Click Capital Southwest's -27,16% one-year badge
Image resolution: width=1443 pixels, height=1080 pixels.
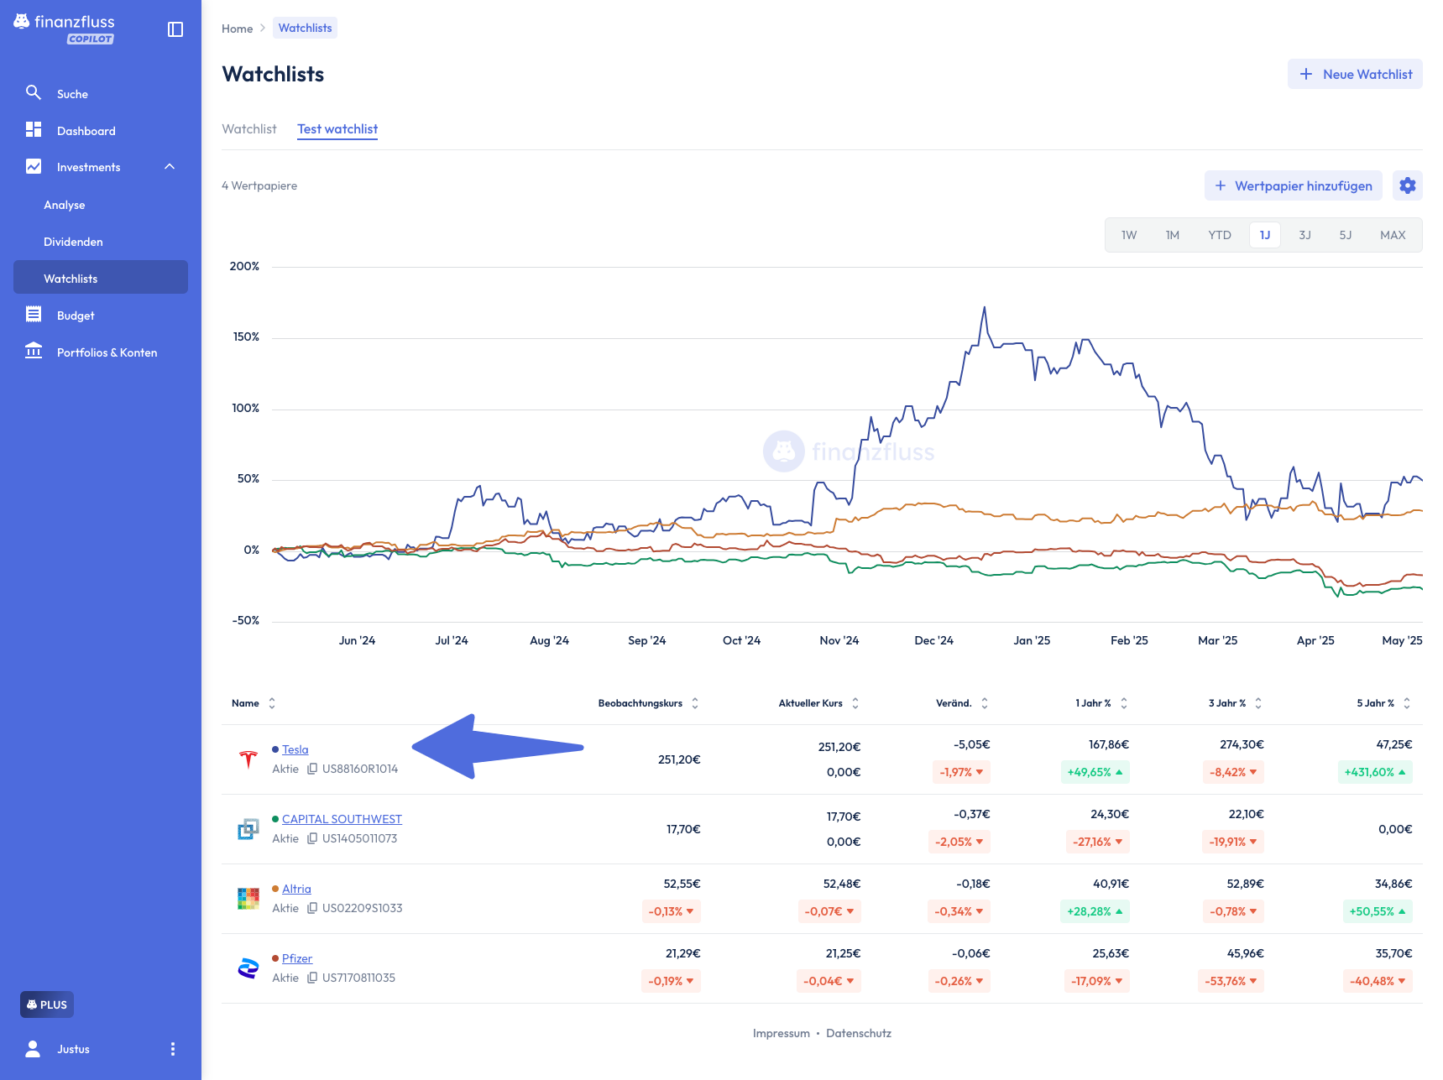click(1098, 842)
